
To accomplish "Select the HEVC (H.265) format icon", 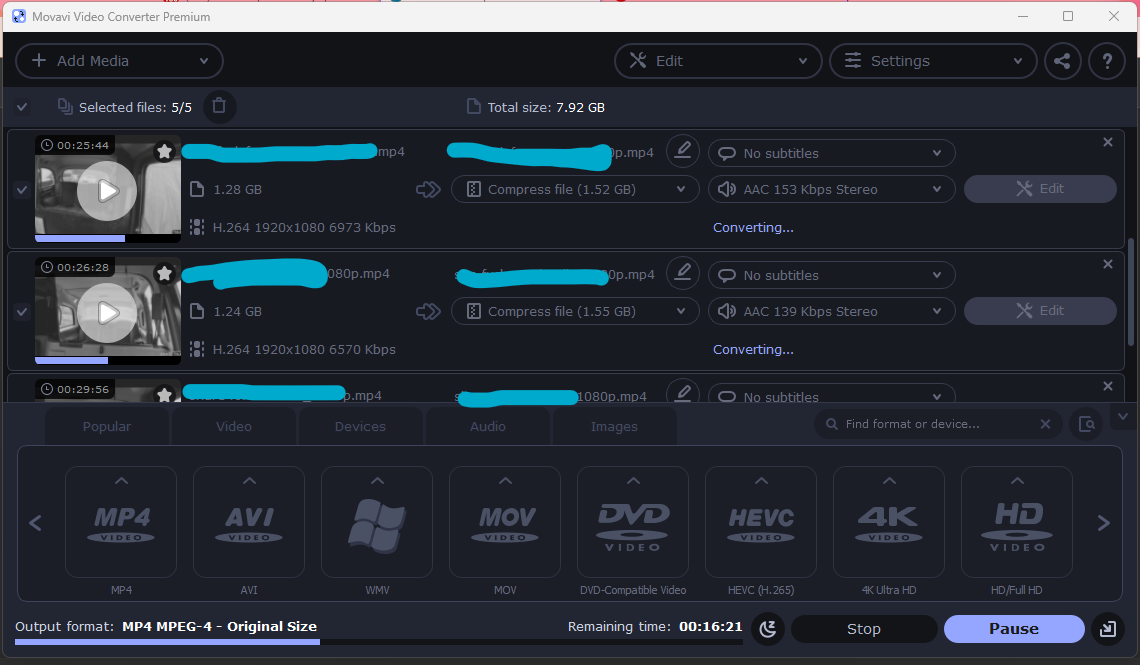I will click(x=761, y=522).
